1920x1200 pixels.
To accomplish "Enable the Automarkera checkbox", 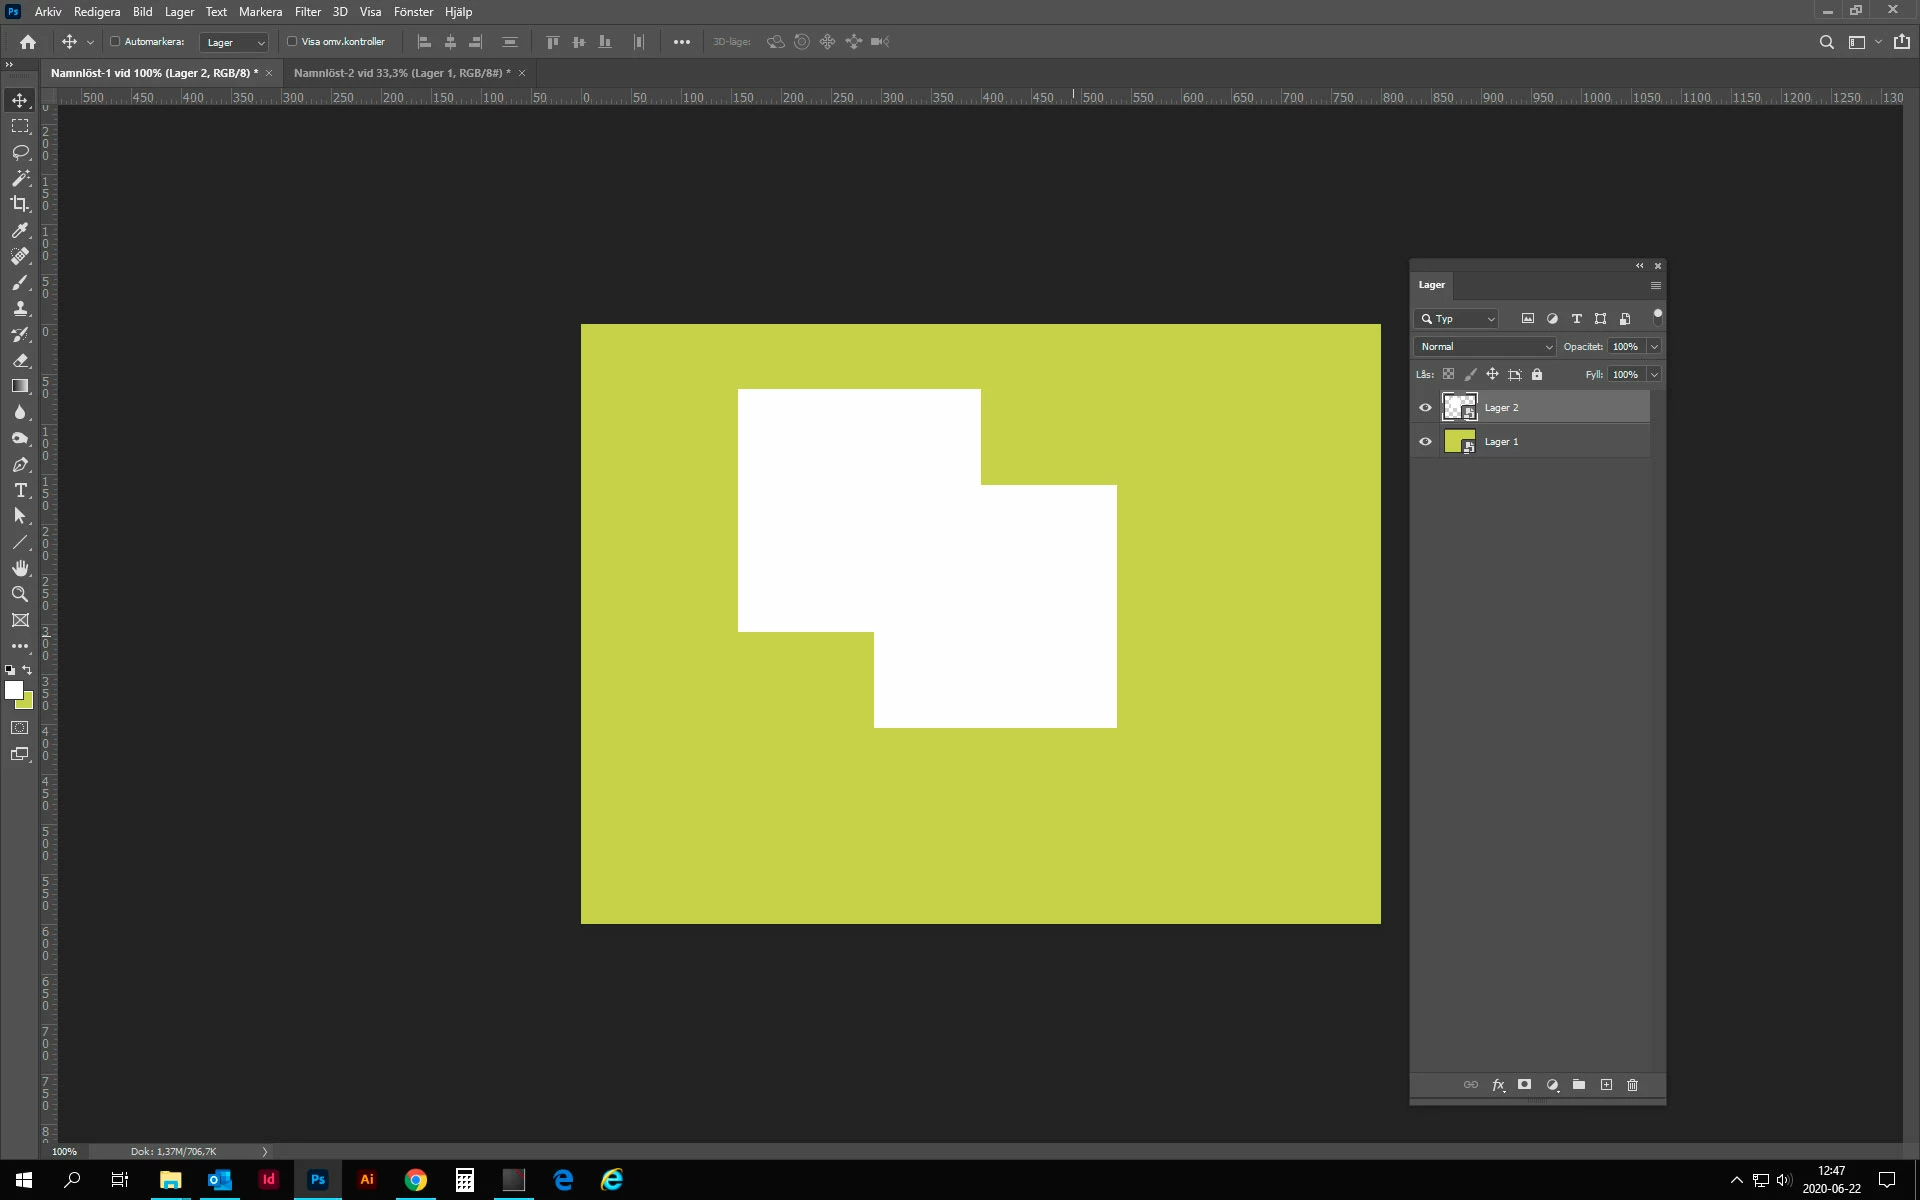I will pyautogui.click(x=115, y=42).
